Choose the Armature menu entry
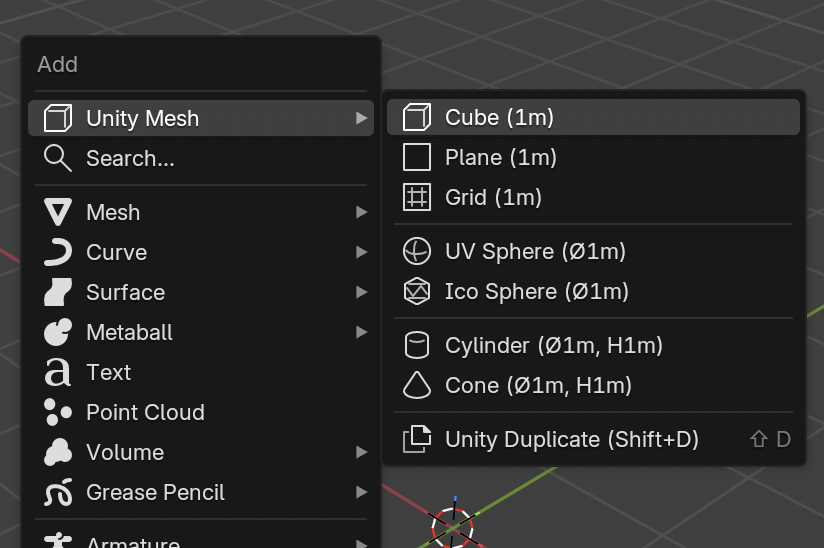Image resolution: width=824 pixels, height=548 pixels. pyautogui.click(x=201, y=538)
